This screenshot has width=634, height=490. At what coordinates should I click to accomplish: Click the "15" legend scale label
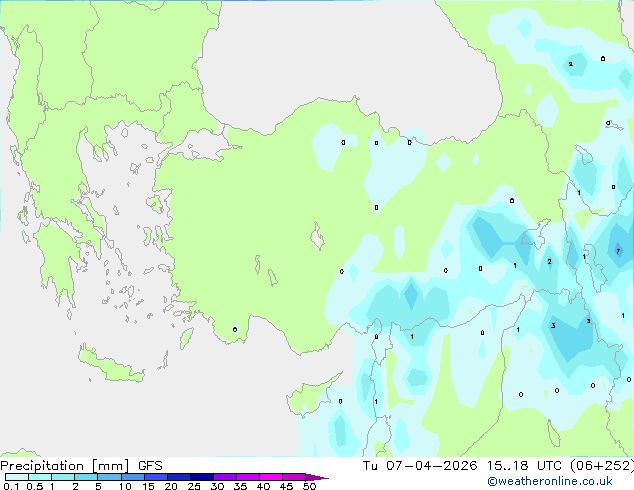coord(148,486)
